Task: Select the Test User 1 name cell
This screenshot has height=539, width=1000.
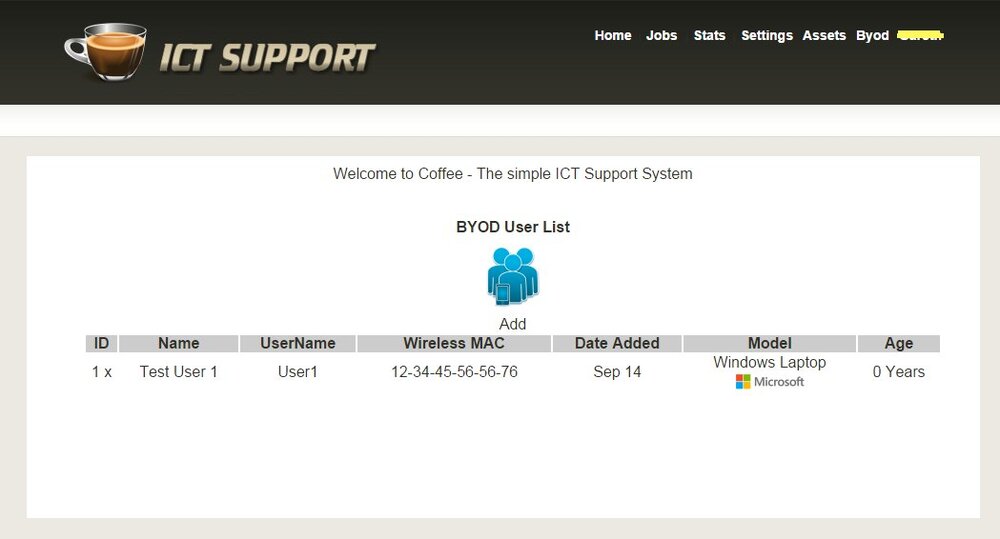Action: [x=179, y=372]
